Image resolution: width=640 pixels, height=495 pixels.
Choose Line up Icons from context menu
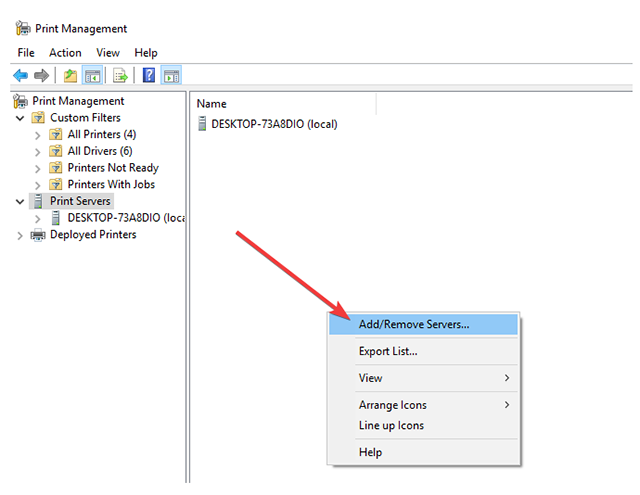click(x=423, y=425)
